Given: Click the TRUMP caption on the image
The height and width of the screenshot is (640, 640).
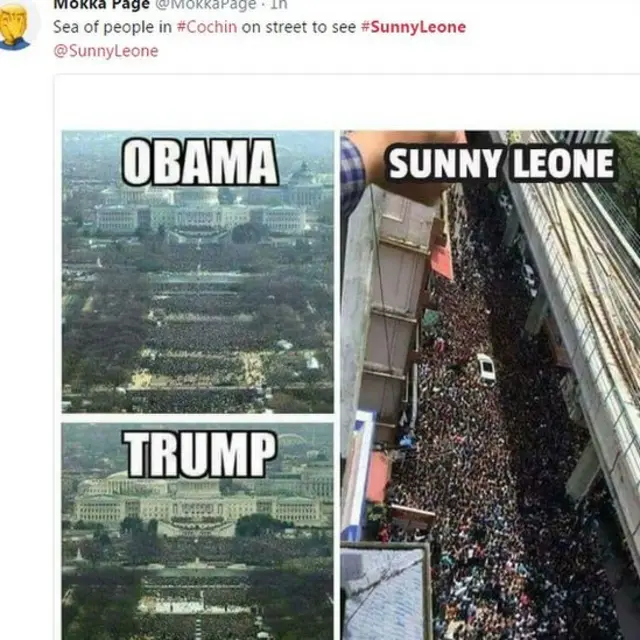Looking at the screenshot, I should coord(200,454).
